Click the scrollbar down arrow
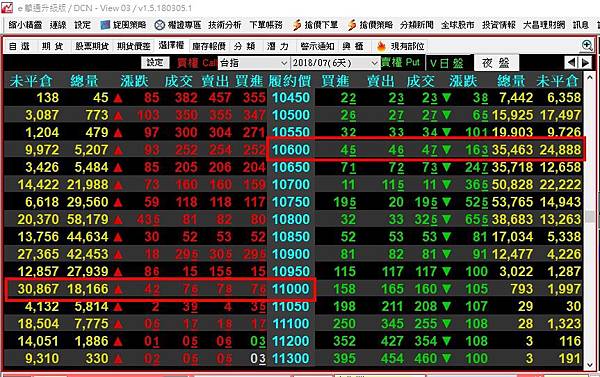Screen dimensions: 600x377 click(590, 365)
